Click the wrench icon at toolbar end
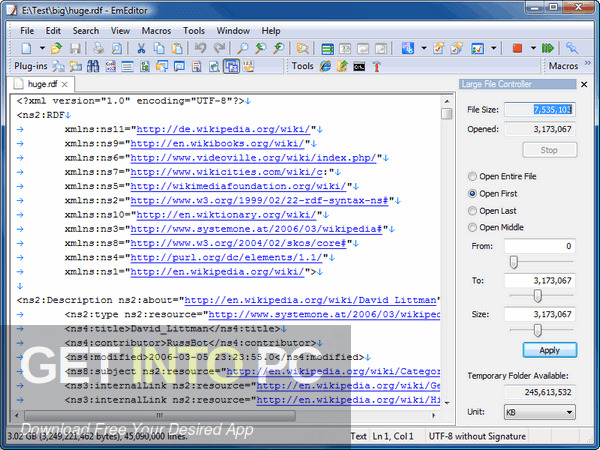 click(572, 48)
